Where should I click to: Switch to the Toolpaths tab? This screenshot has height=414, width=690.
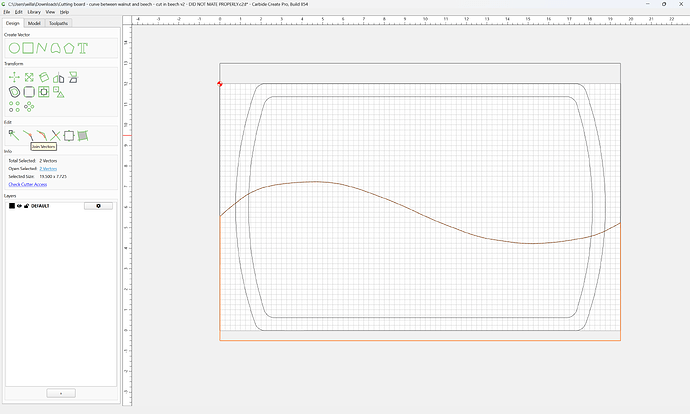(x=59, y=23)
